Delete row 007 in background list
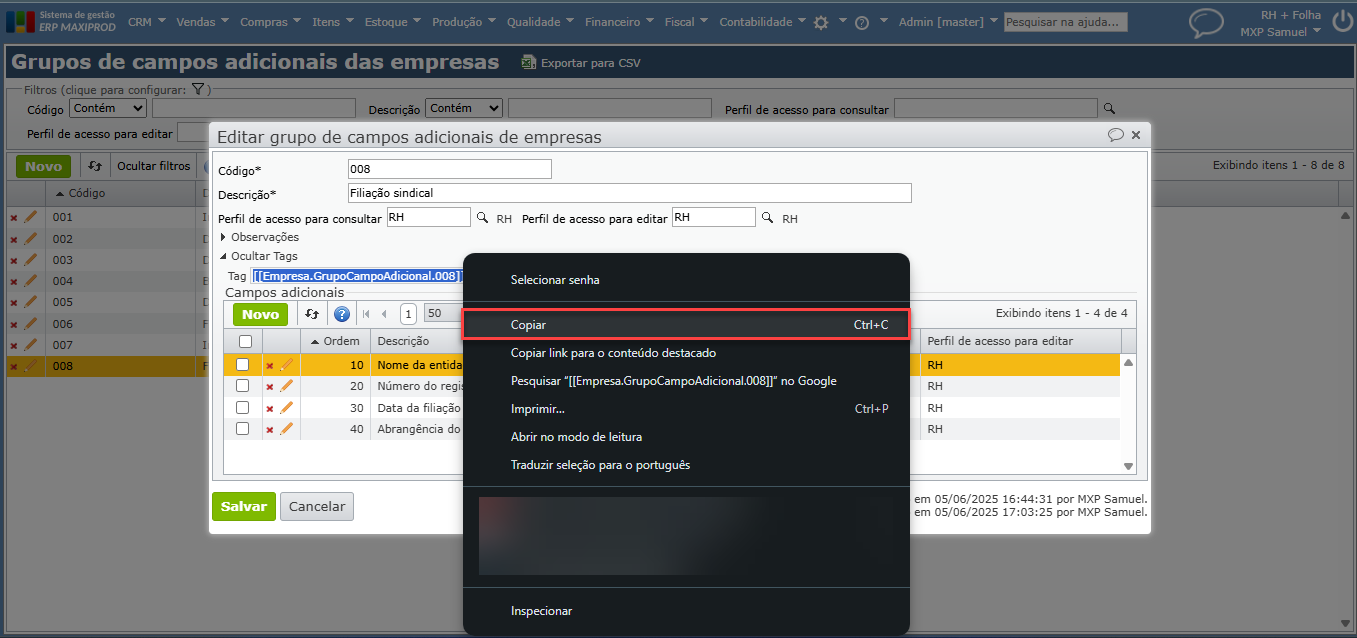 [14, 346]
